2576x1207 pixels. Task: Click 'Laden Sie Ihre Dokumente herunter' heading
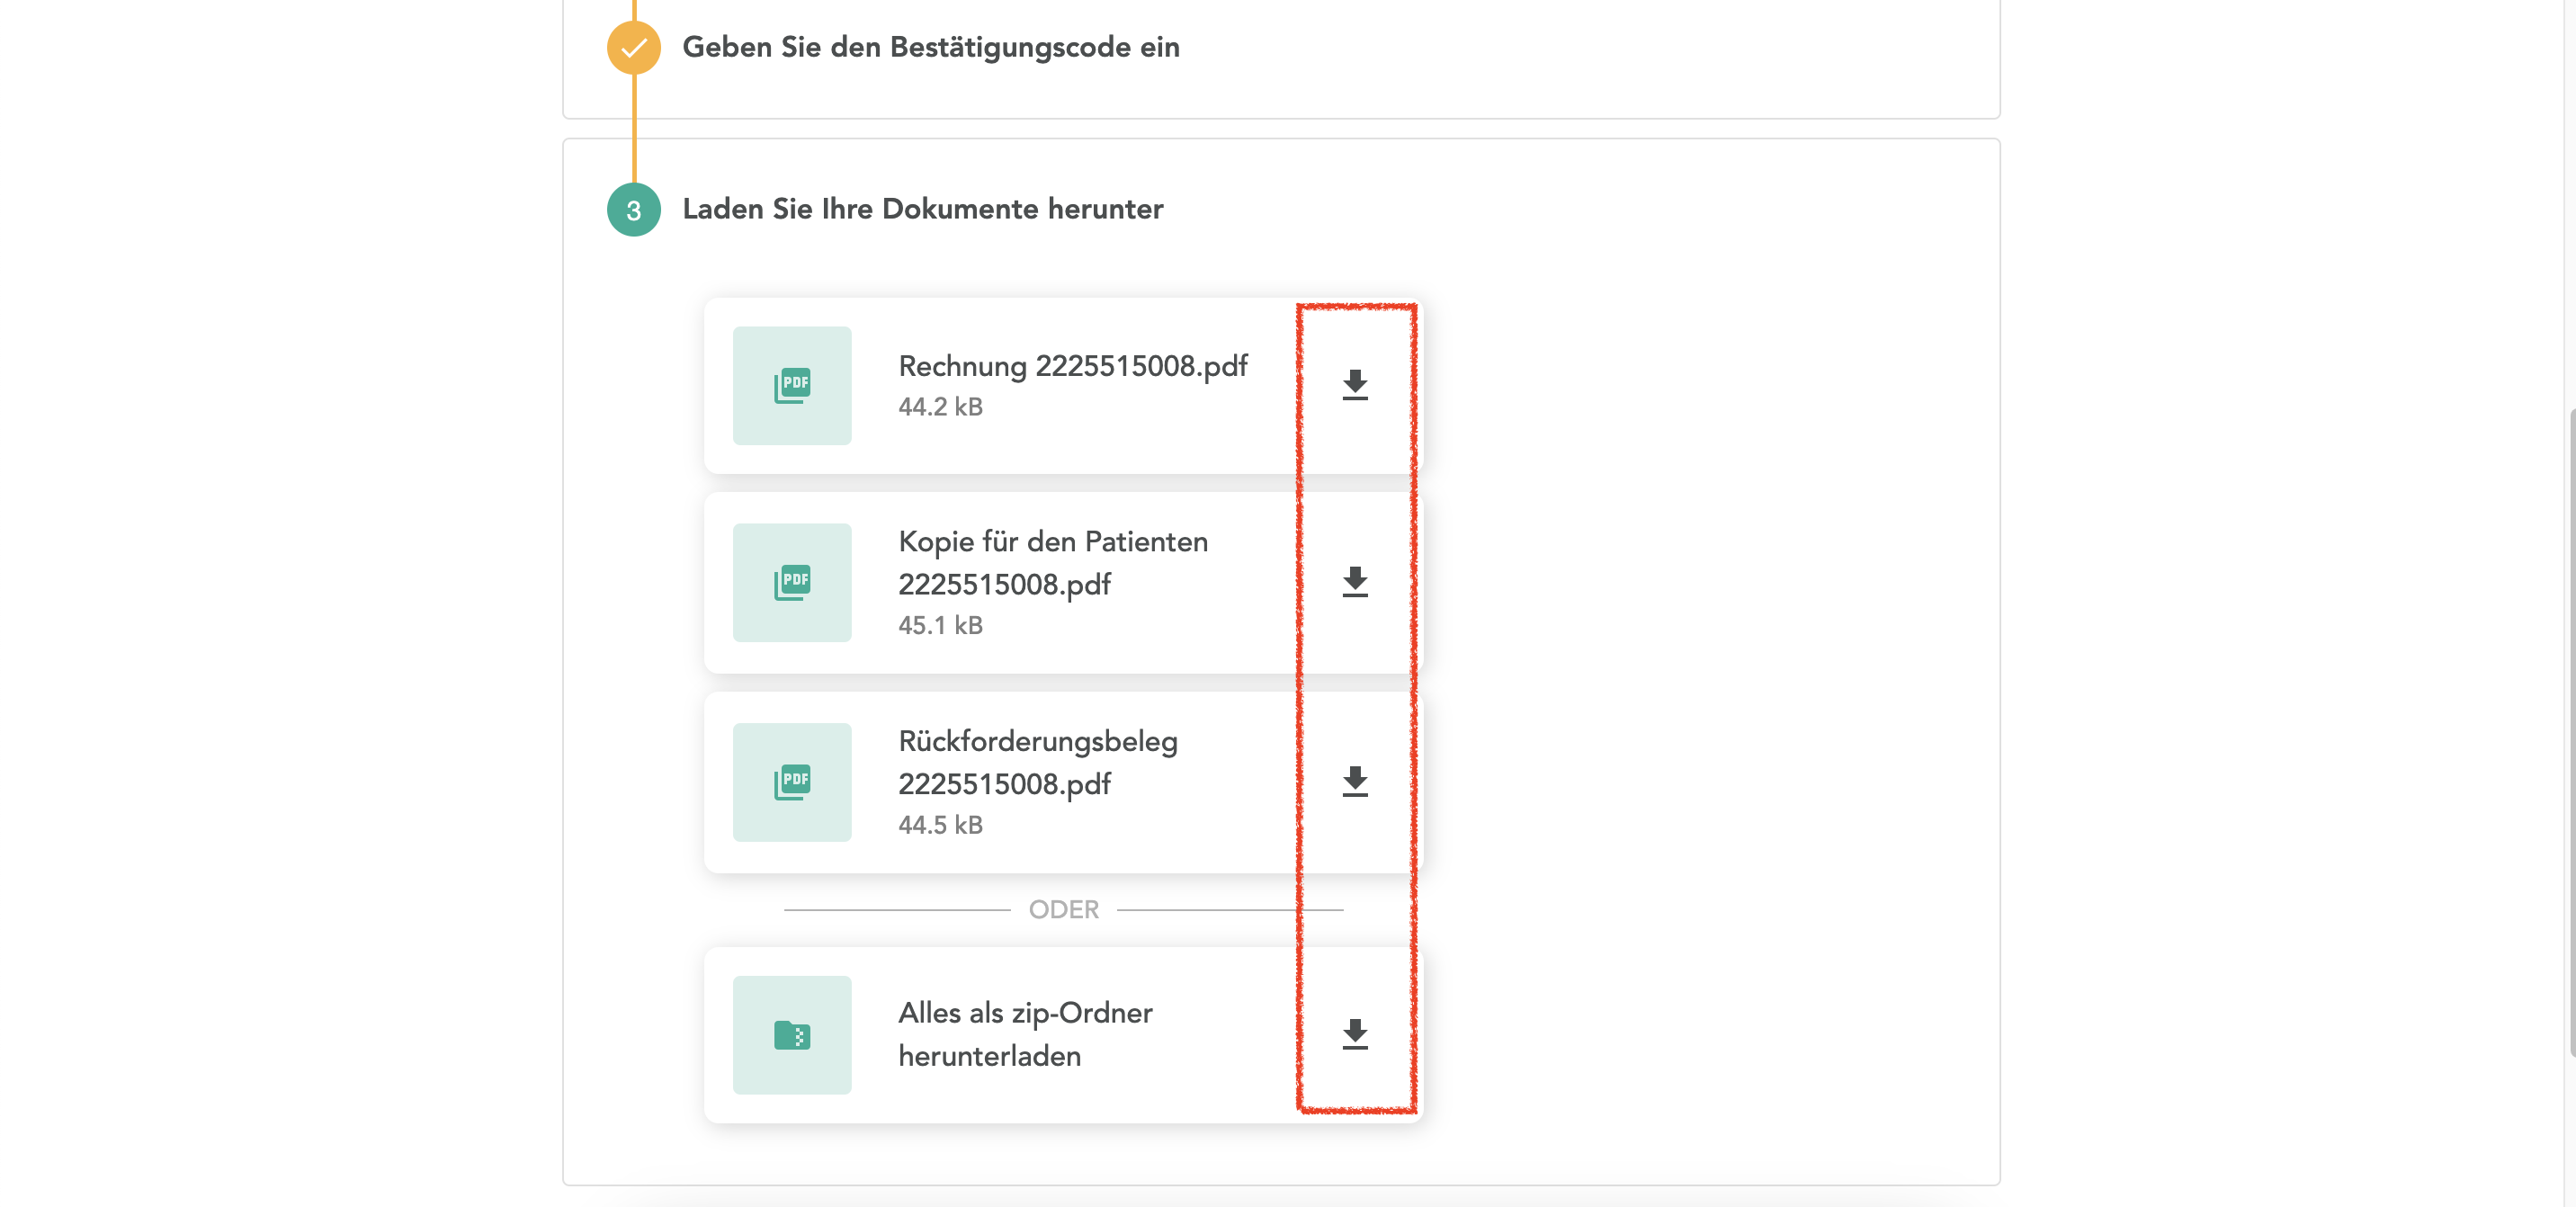[x=922, y=209]
